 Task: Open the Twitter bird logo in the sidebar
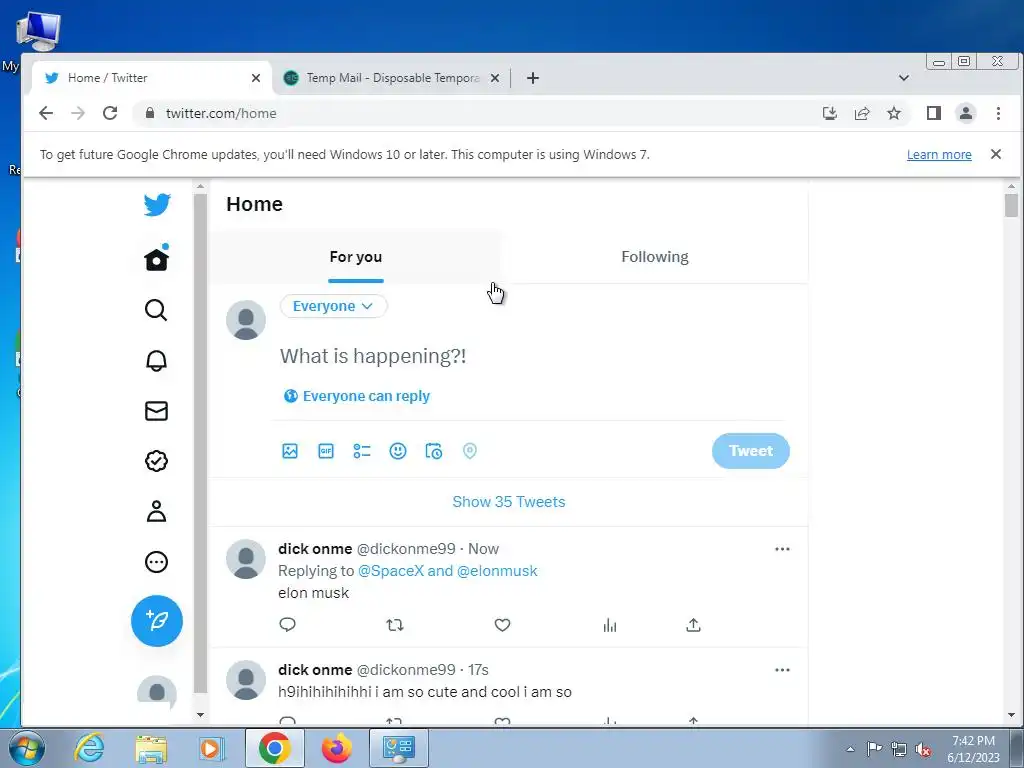[x=157, y=204]
